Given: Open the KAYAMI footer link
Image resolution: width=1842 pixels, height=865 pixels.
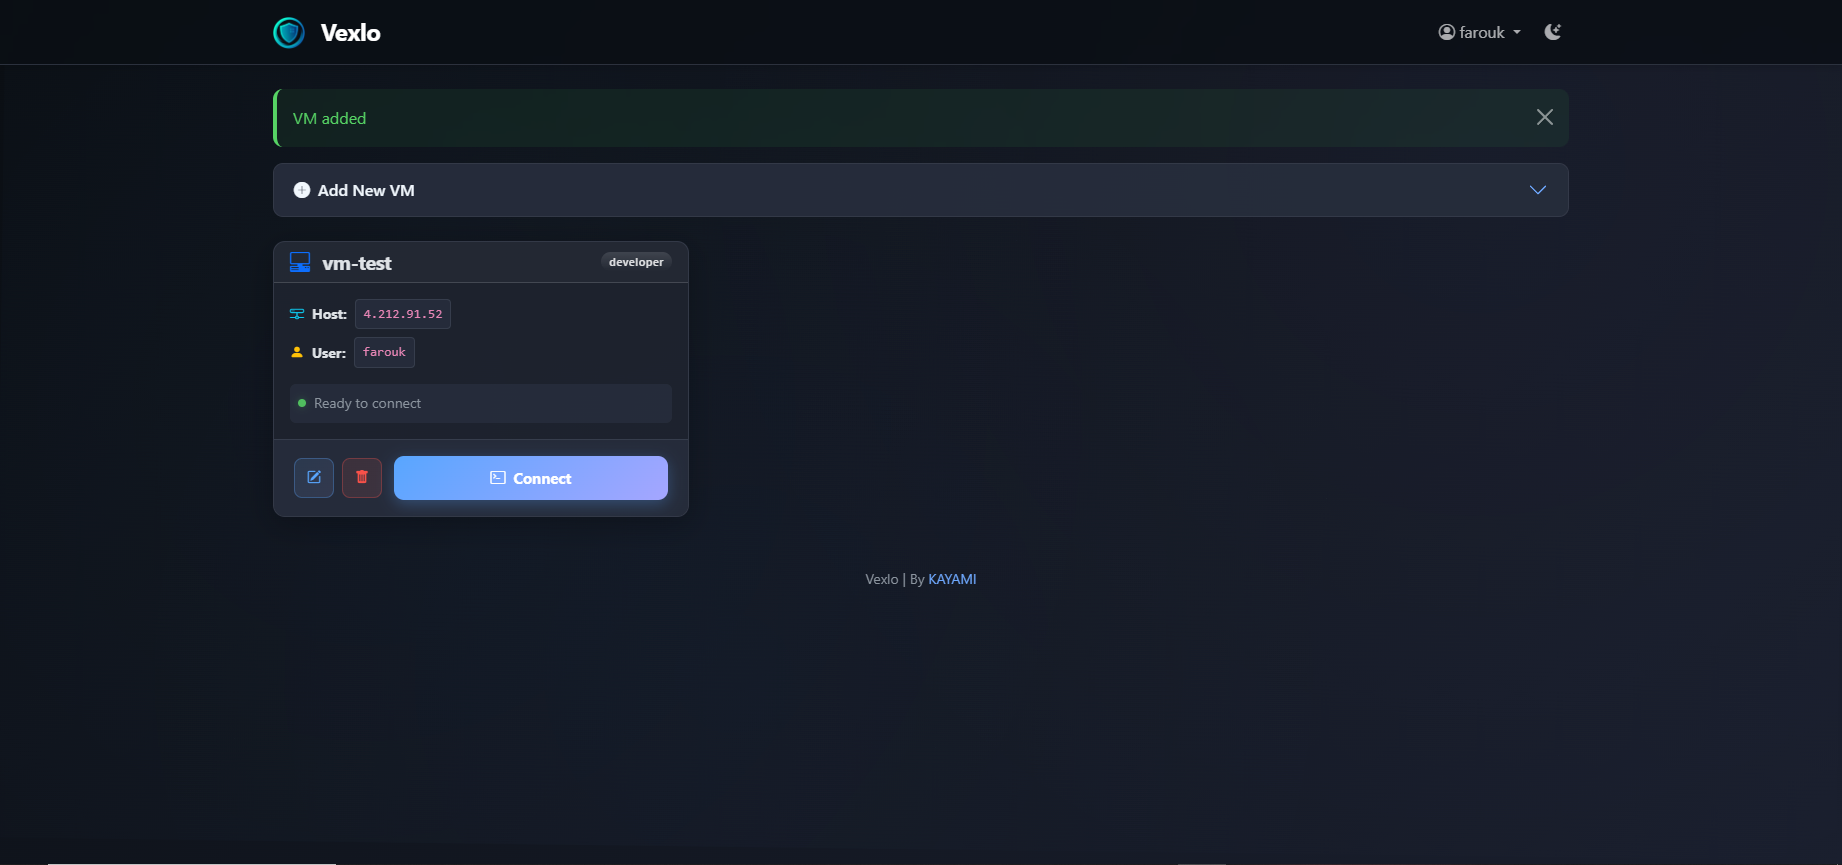Looking at the screenshot, I should (952, 579).
